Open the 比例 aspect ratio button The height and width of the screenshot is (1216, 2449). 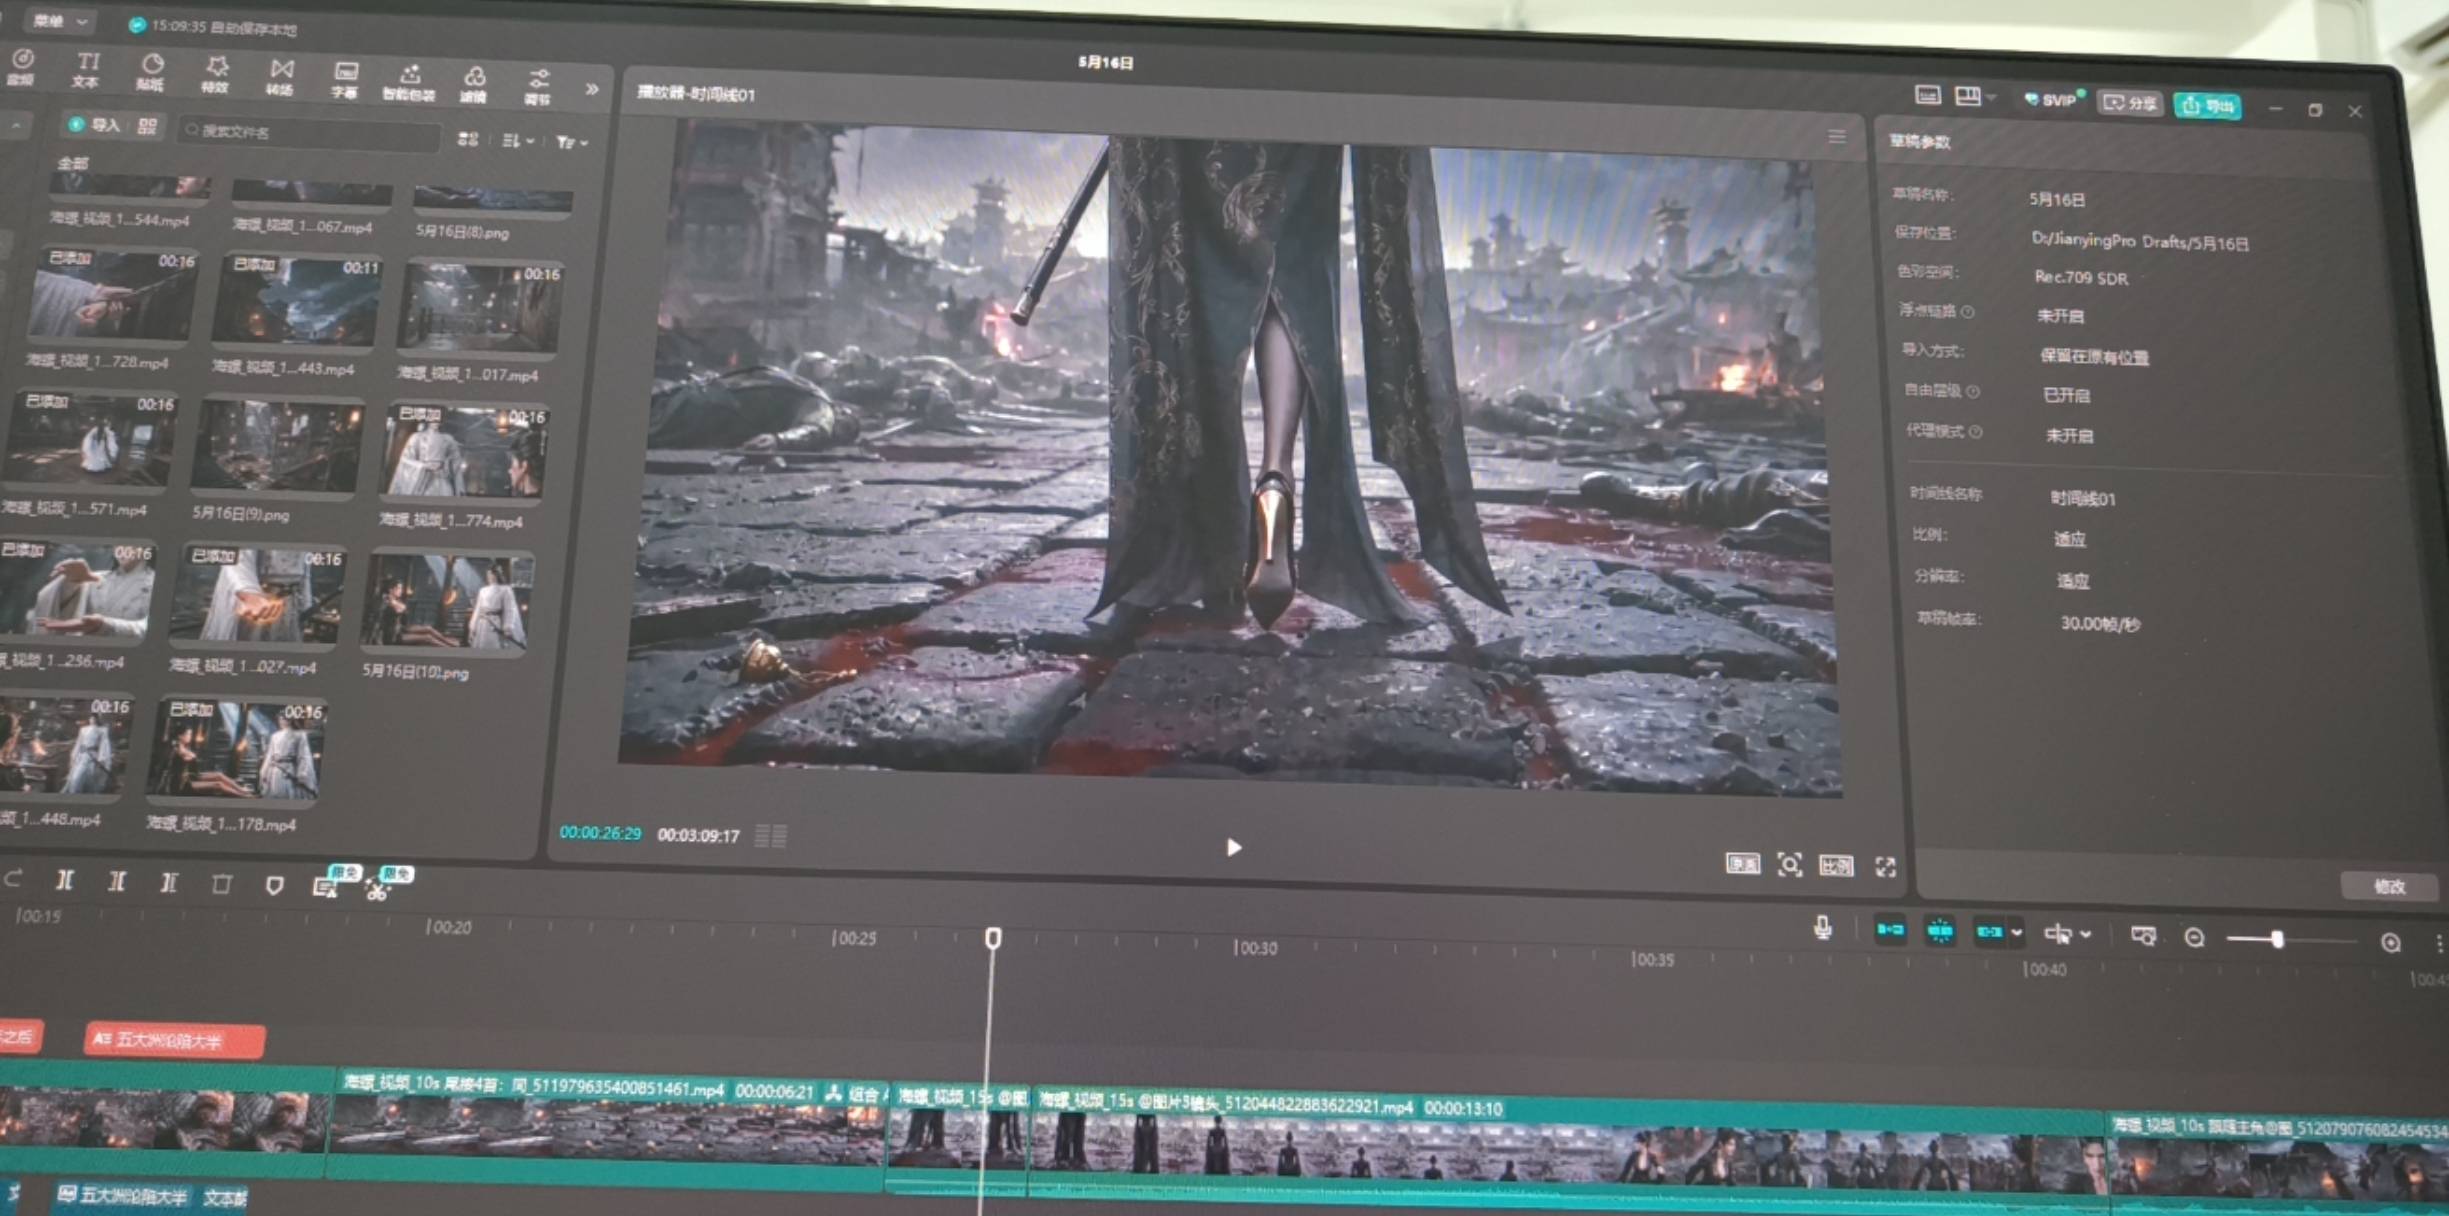point(1836,865)
